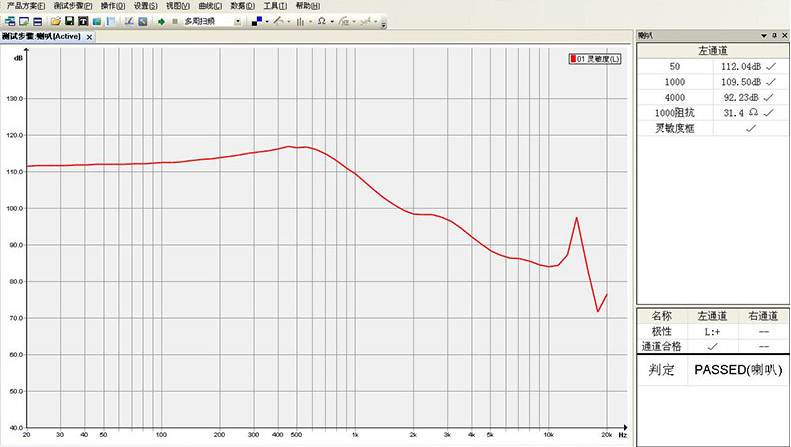Toggle the 01 灵敏度(L) legend entry
This screenshot has height=447, width=791.
coord(596,60)
